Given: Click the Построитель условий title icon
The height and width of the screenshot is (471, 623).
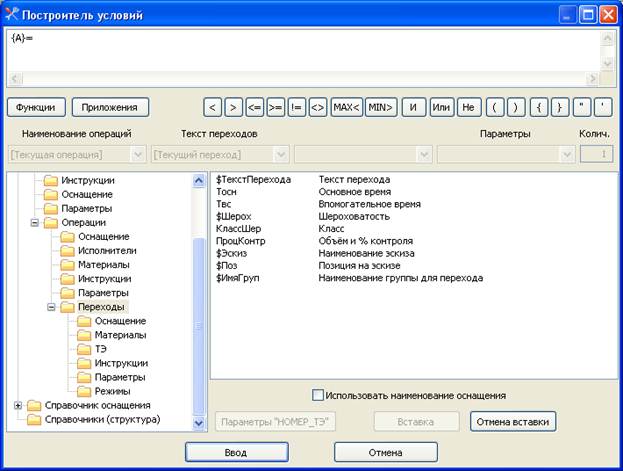Looking at the screenshot, I should (12, 15).
